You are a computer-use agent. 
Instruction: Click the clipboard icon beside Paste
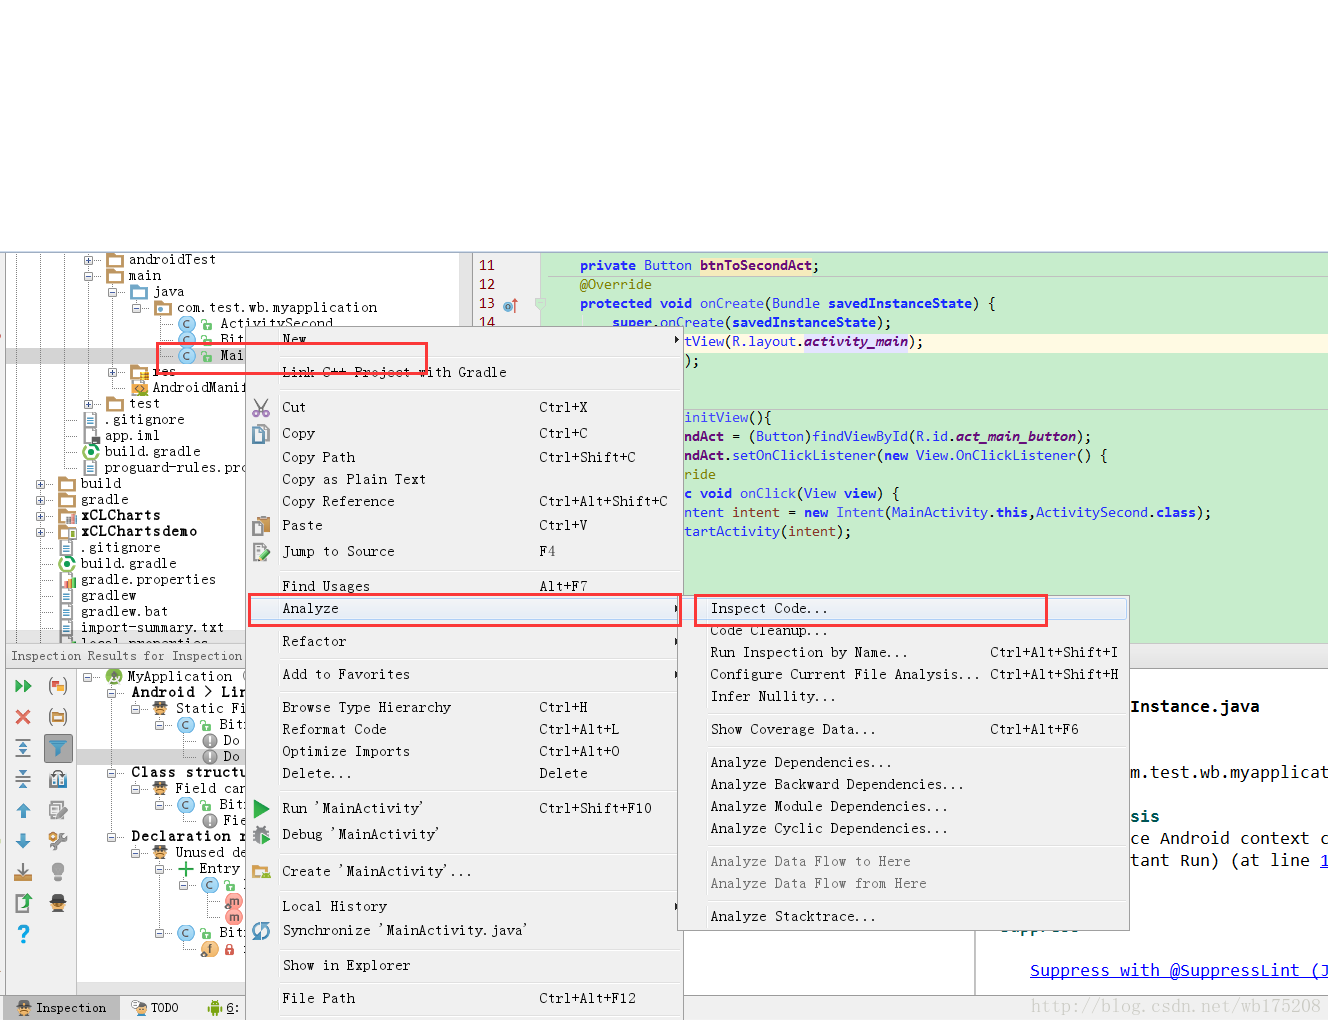261,525
